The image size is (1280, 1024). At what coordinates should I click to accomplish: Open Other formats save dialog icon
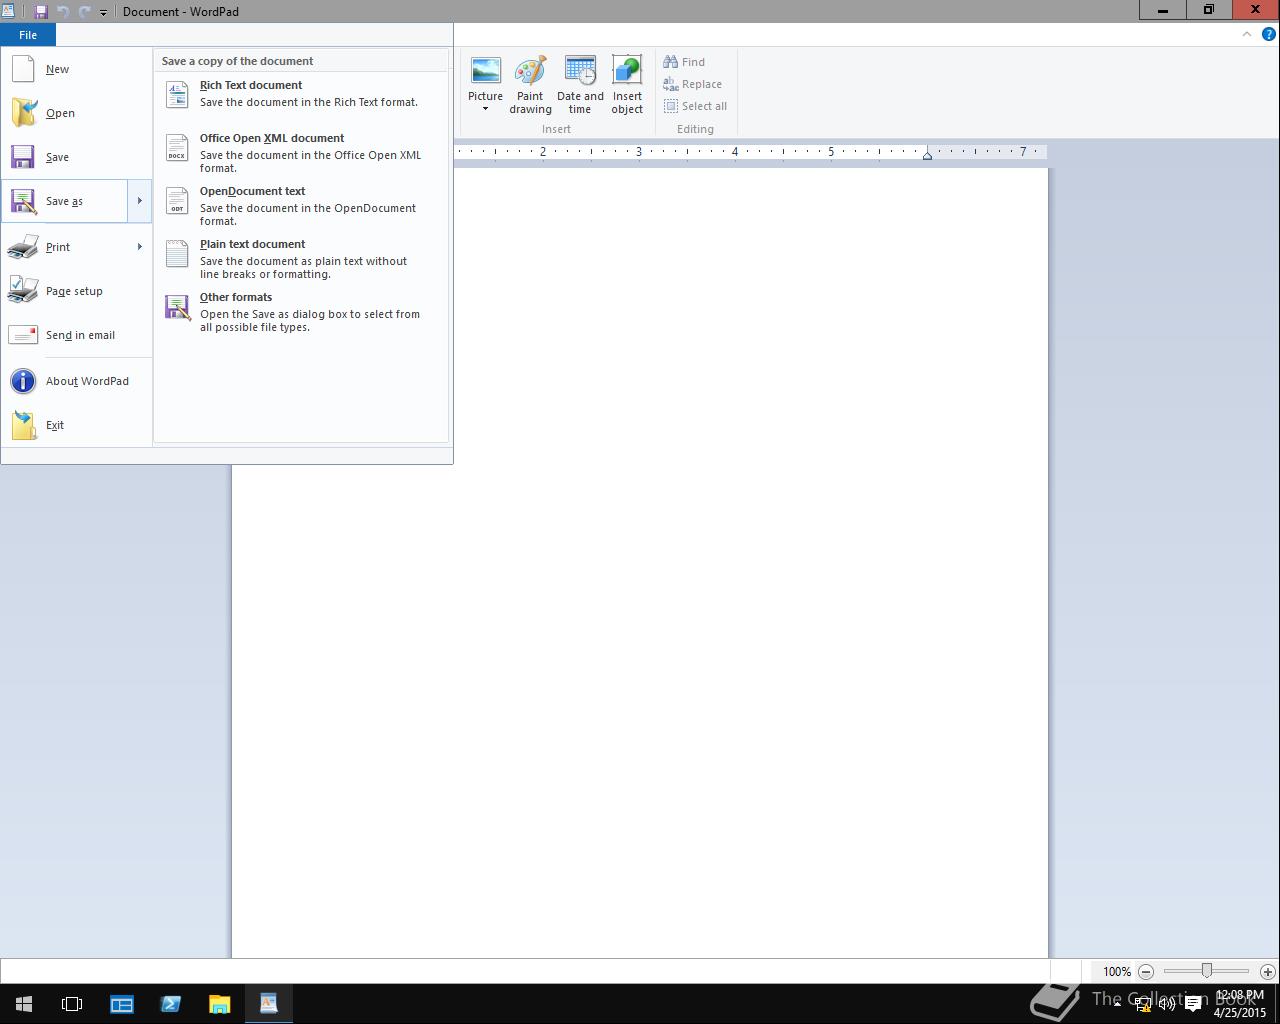pos(177,307)
